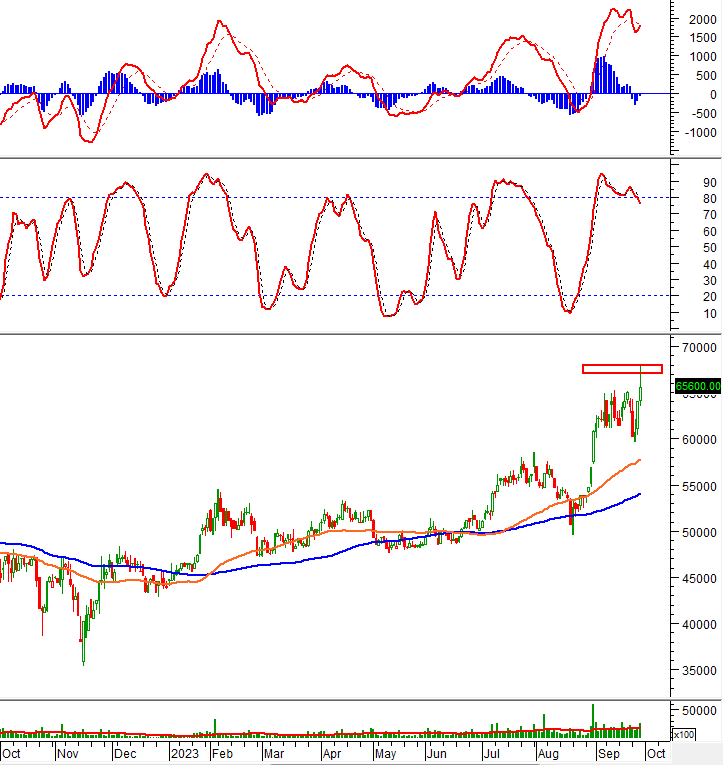Viewport: 723px width, 765px height.
Task: Select the 35000 price axis label
Action: click(699, 671)
